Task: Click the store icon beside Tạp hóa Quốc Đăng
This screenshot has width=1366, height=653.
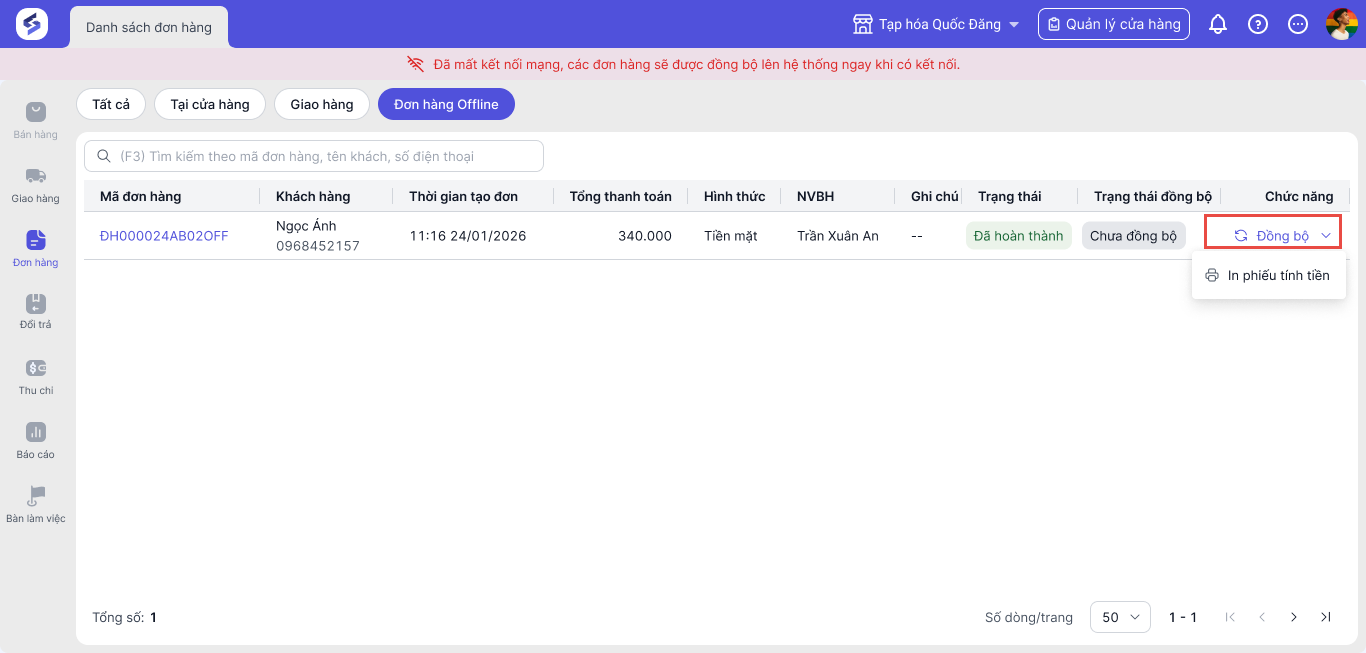Action: (862, 24)
